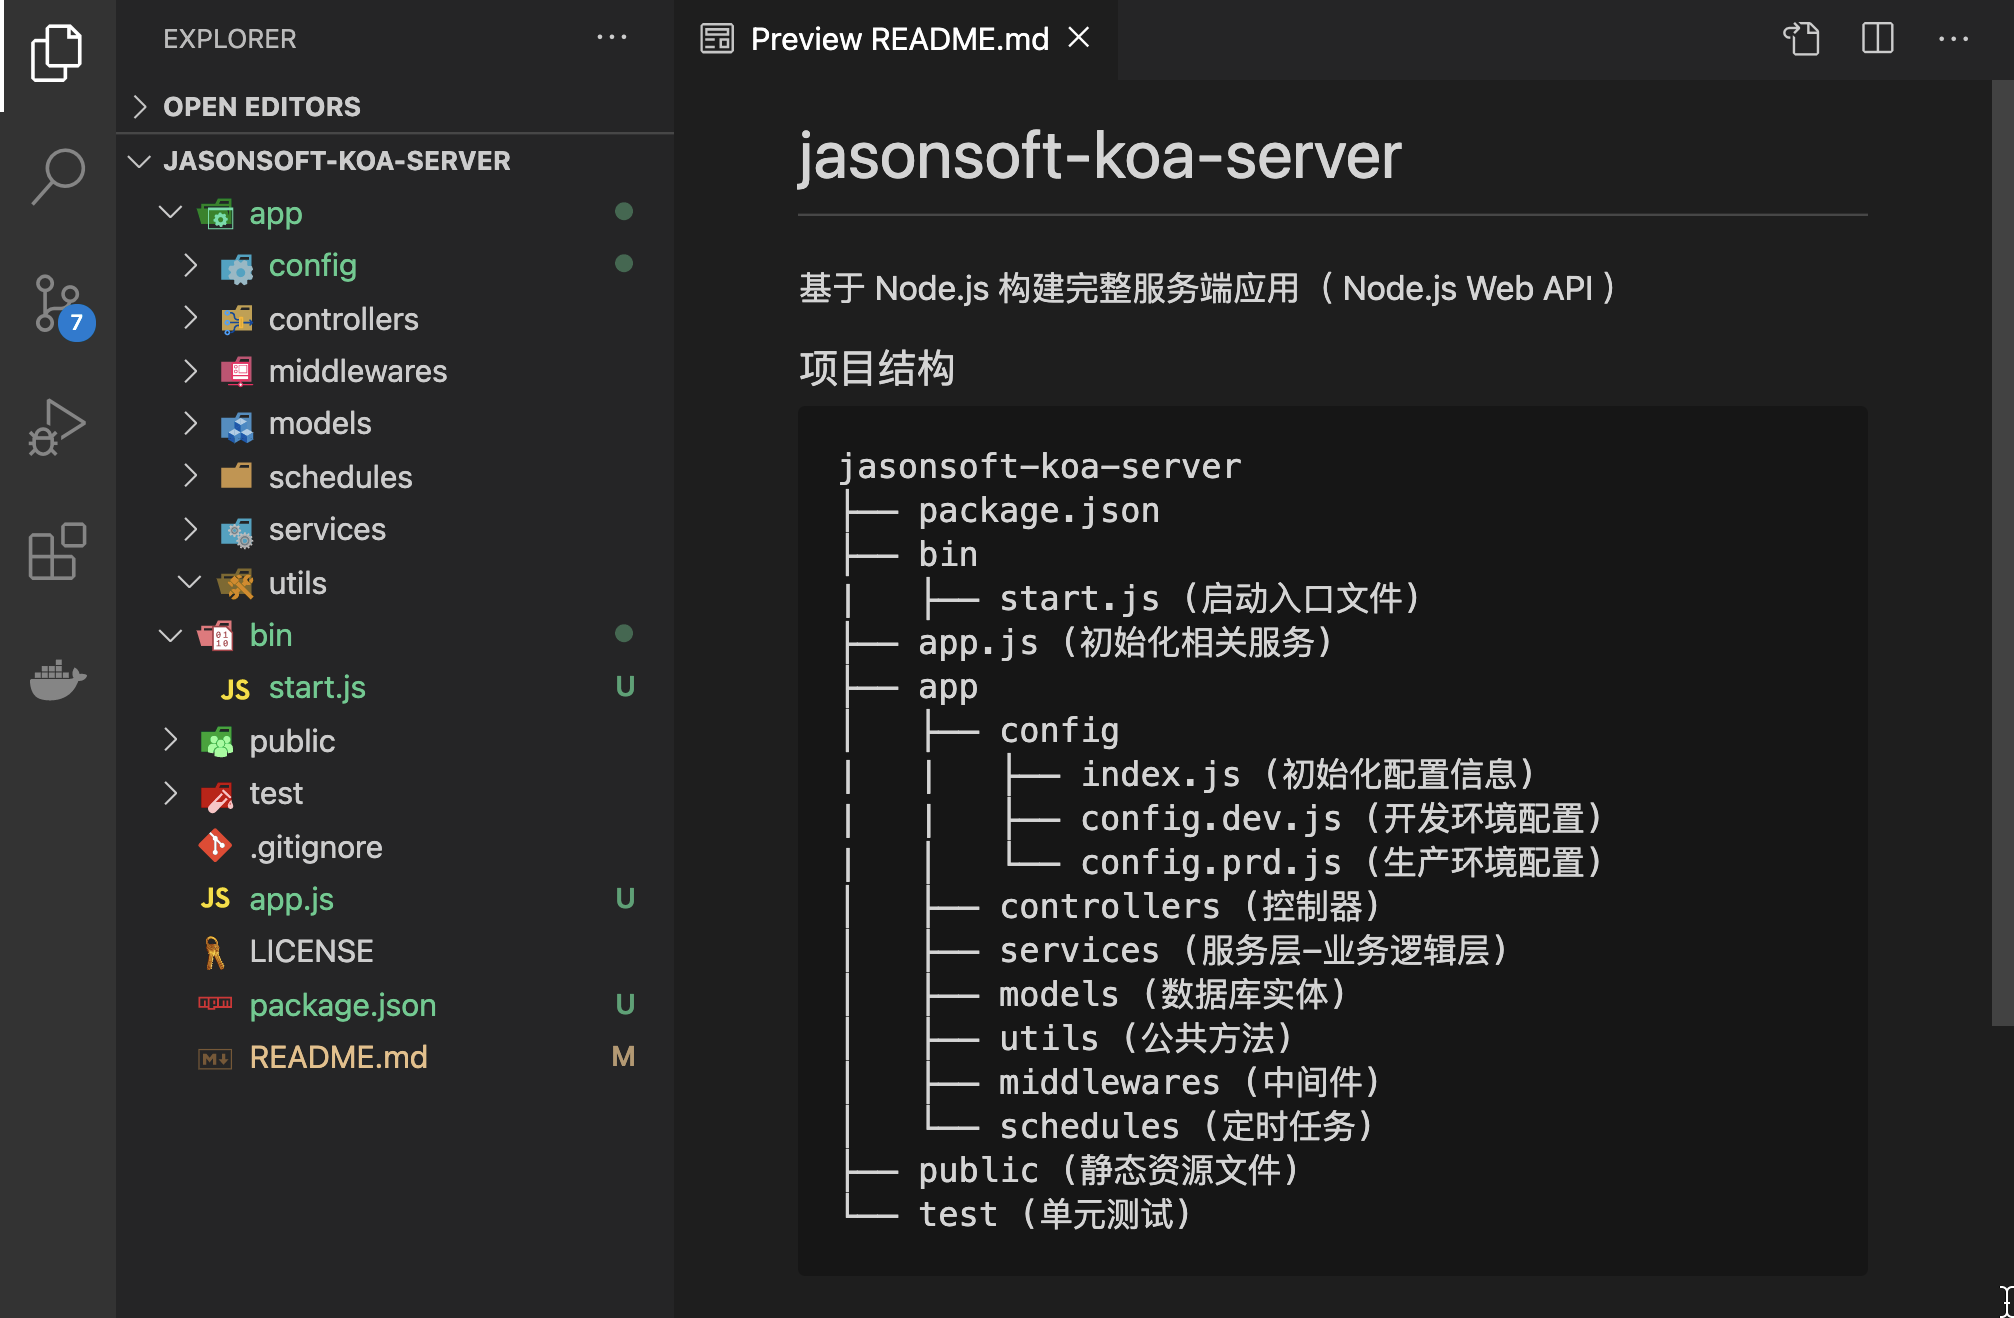Close the Preview README.md tab
Viewport: 2014px width, 1318px height.
coord(1079,38)
